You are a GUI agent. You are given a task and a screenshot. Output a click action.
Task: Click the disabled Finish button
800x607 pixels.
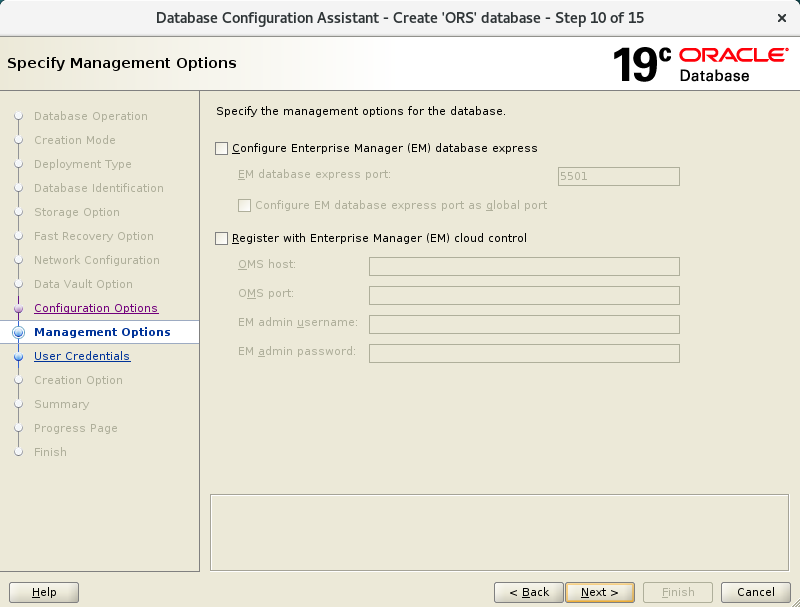tap(678, 592)
